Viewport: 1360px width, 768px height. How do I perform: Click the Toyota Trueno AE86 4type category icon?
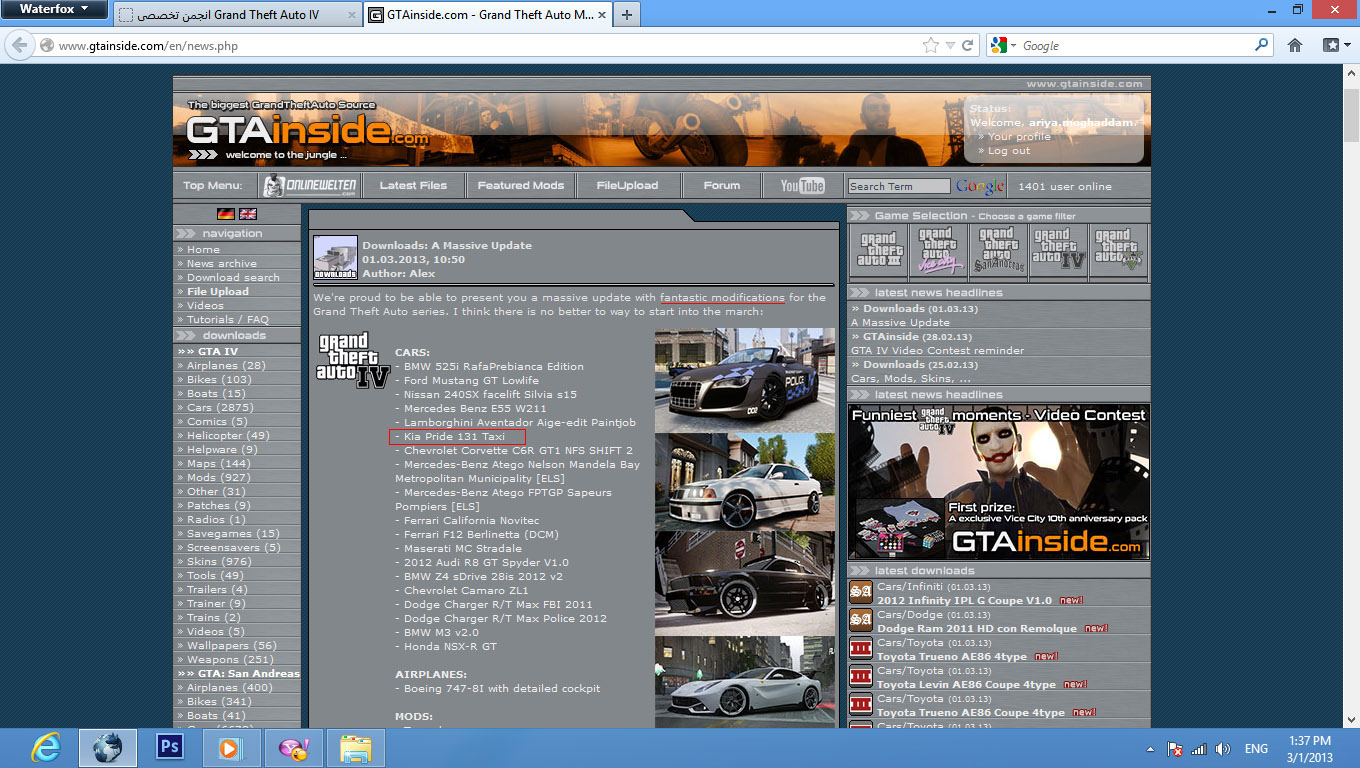click(861, 649)
